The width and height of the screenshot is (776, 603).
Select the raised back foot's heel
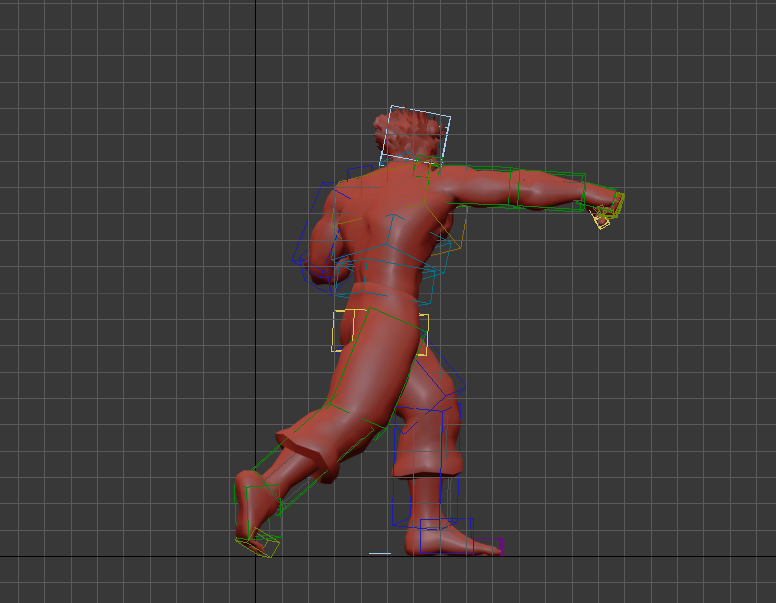(x=246, y=486)
